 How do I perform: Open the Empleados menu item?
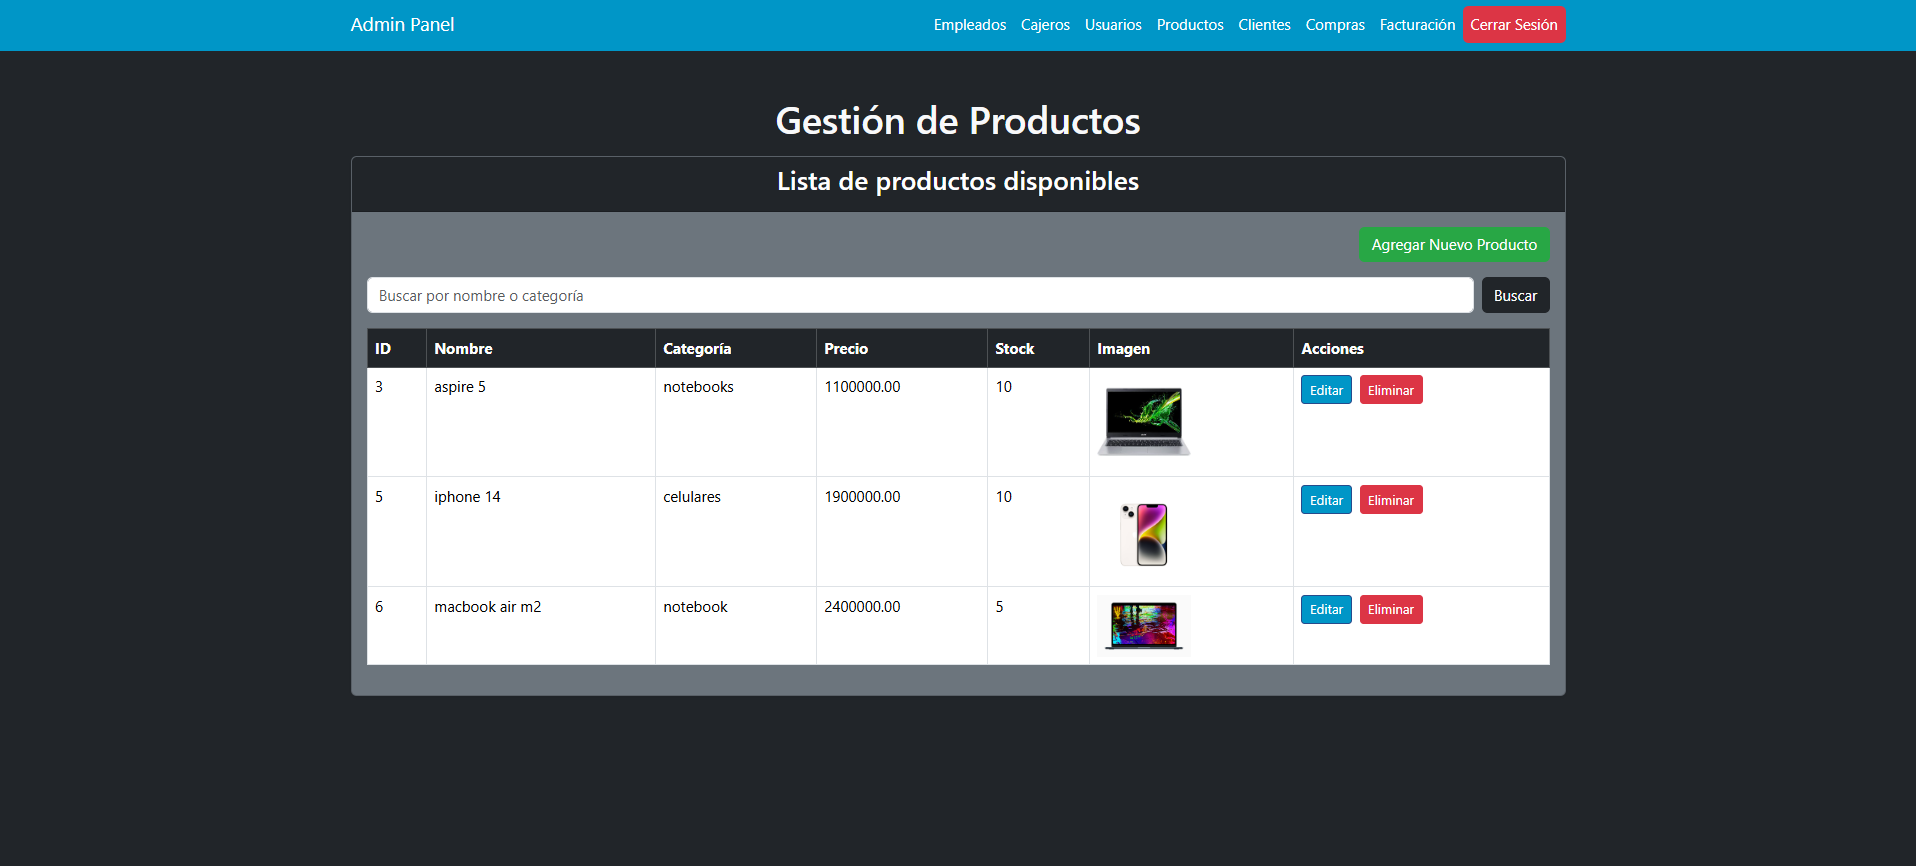pyautogui.click(x=969, y=25)
